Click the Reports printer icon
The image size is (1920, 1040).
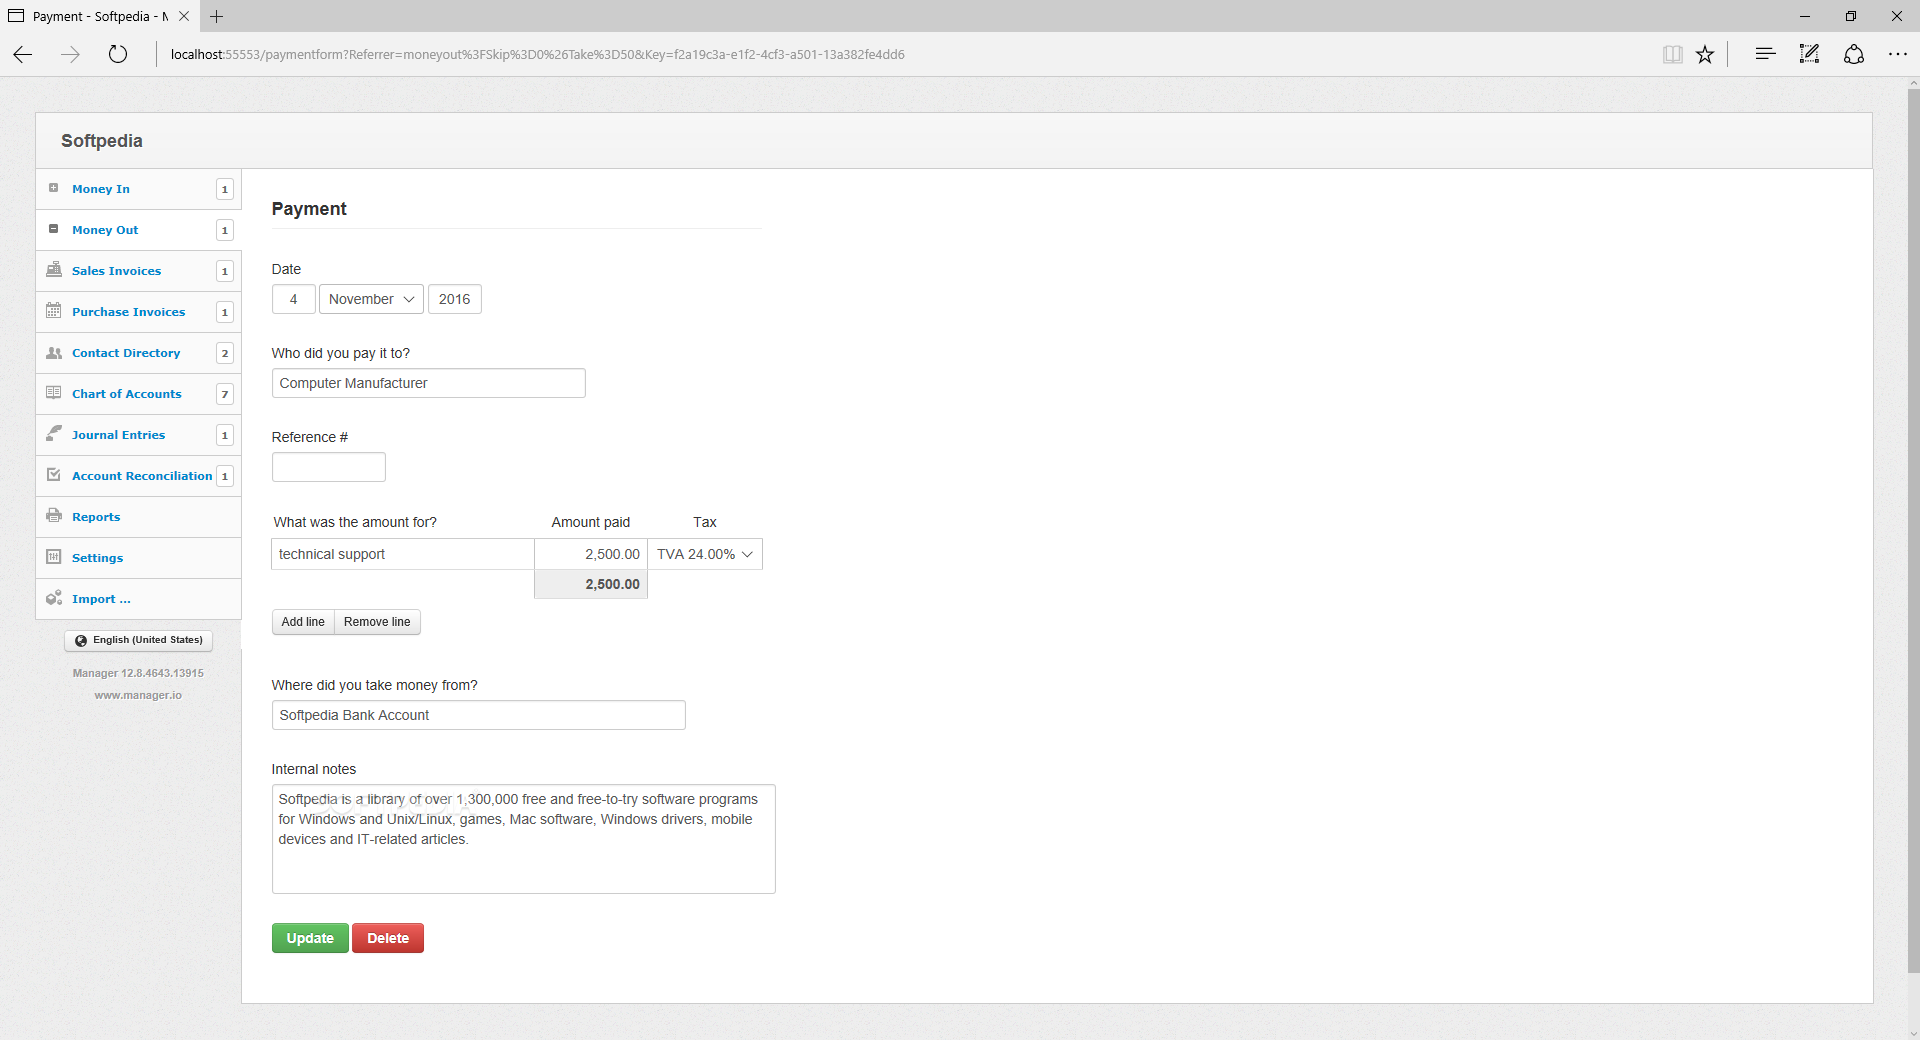click(54, 516)
